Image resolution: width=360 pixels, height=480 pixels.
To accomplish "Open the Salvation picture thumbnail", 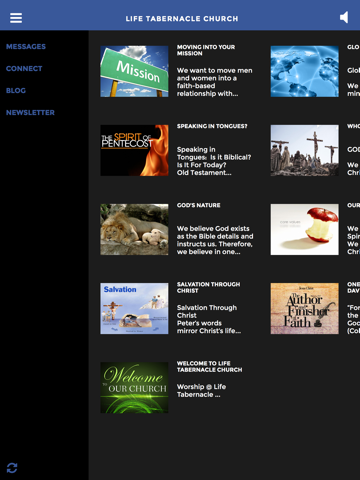I will (x=134, y=308).
